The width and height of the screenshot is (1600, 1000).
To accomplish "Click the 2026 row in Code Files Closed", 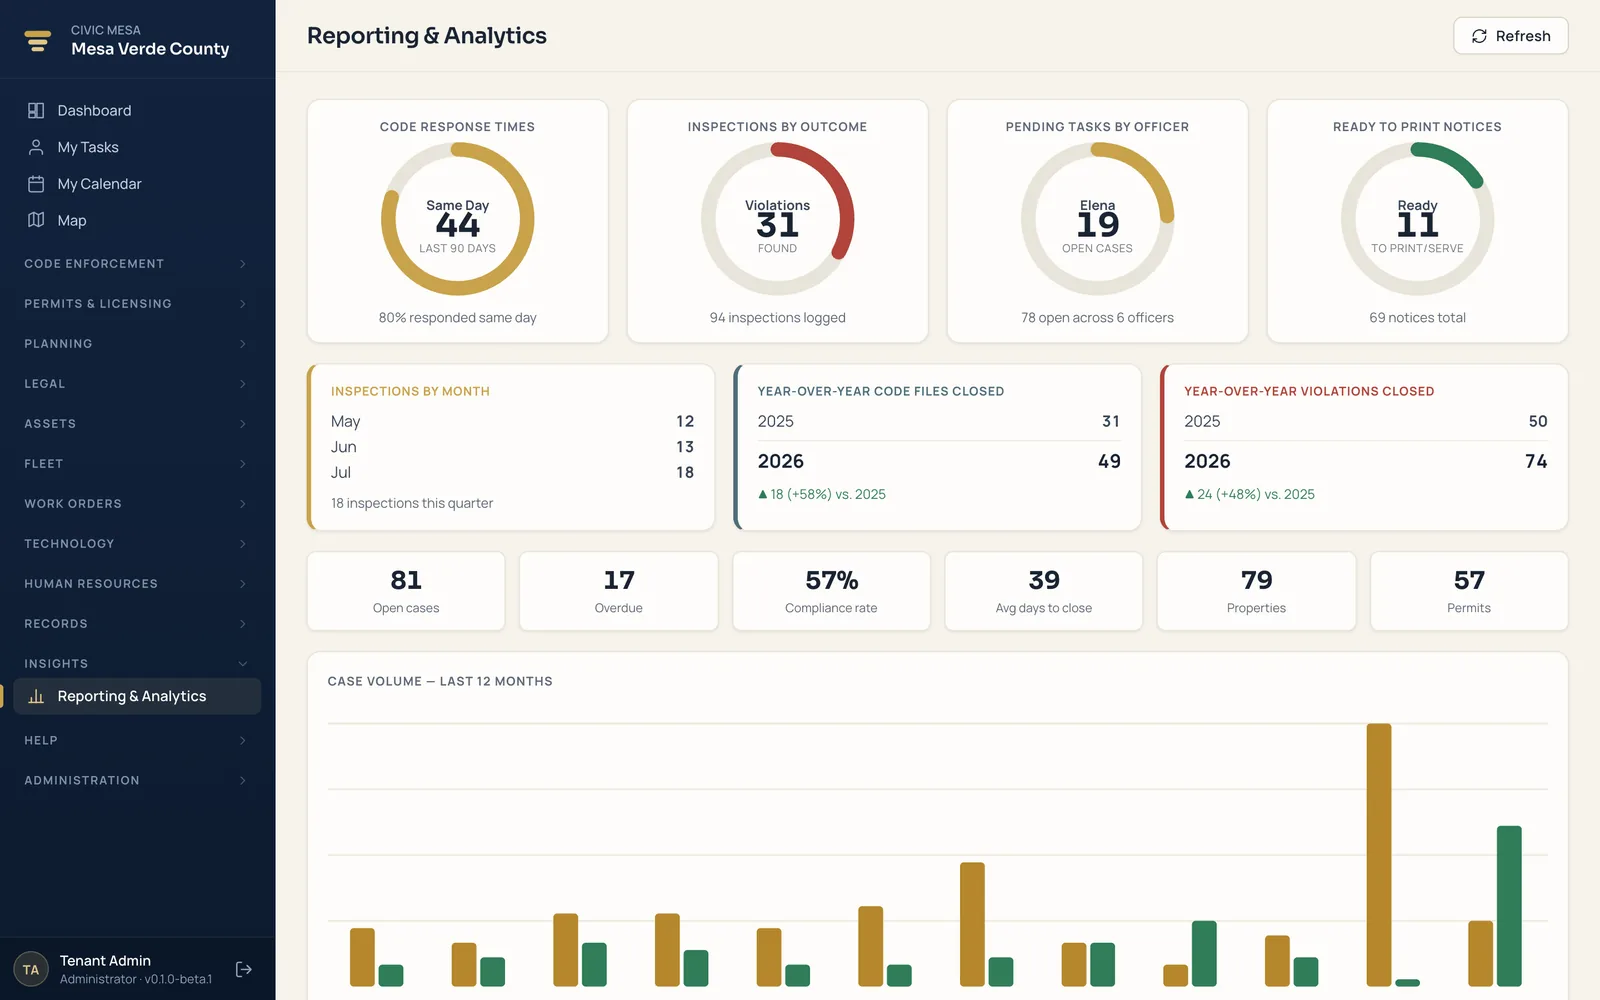I will (x=939, y=462).
